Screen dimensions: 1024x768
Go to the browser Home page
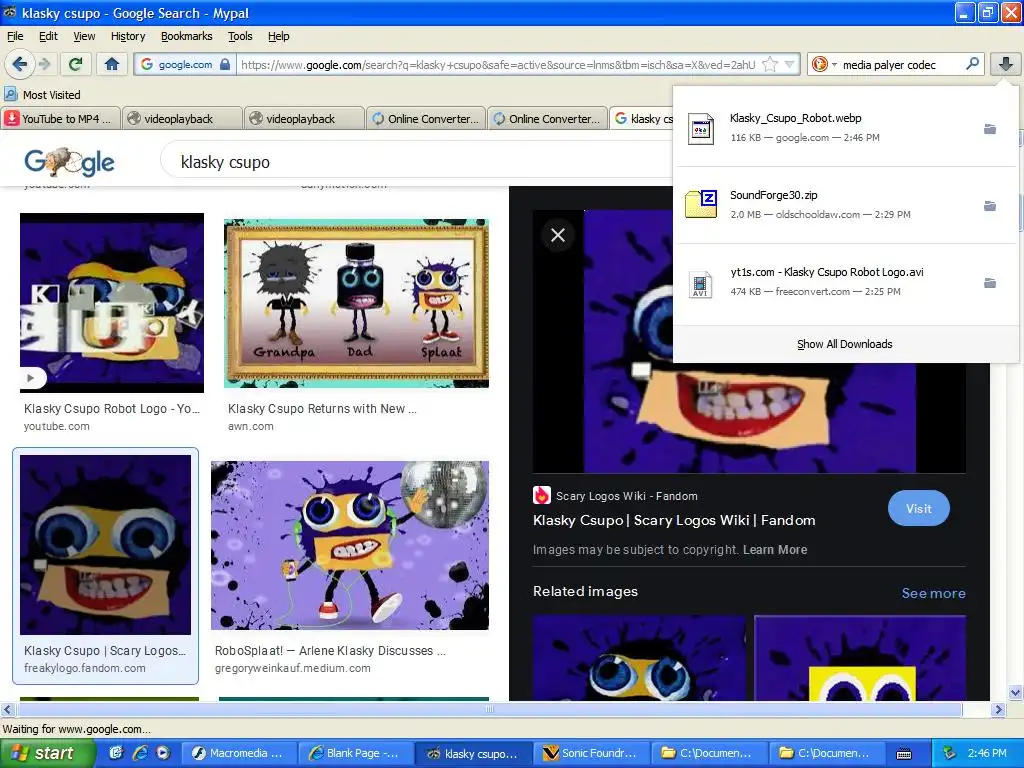(112, 64)
